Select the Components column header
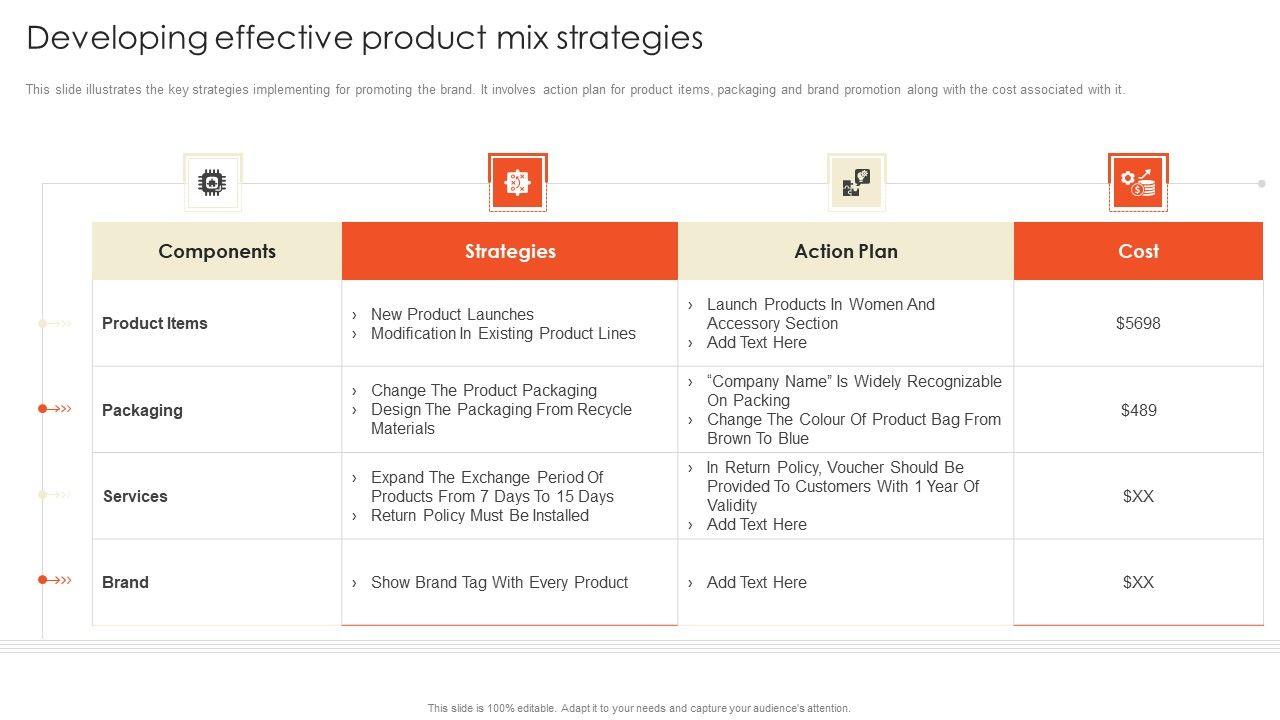The width and height of the screenshot is (1280, 720). (217, 251)
